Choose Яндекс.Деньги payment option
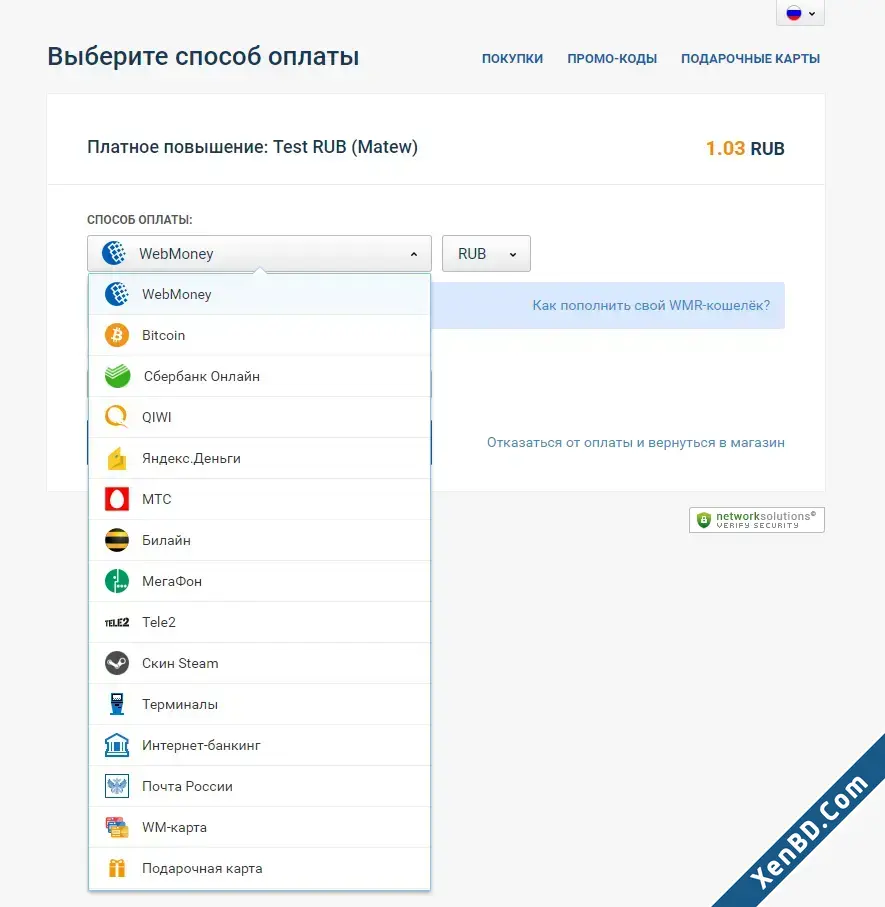This screenshot has height=907, width=885. (x=259, y=458)
